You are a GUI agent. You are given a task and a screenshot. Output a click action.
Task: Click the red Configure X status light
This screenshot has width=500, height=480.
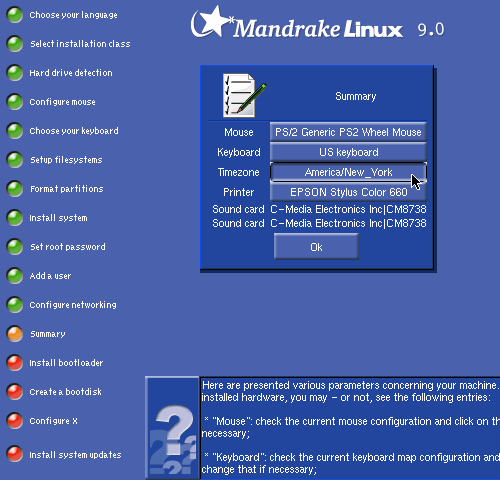(x=15, y=421)
